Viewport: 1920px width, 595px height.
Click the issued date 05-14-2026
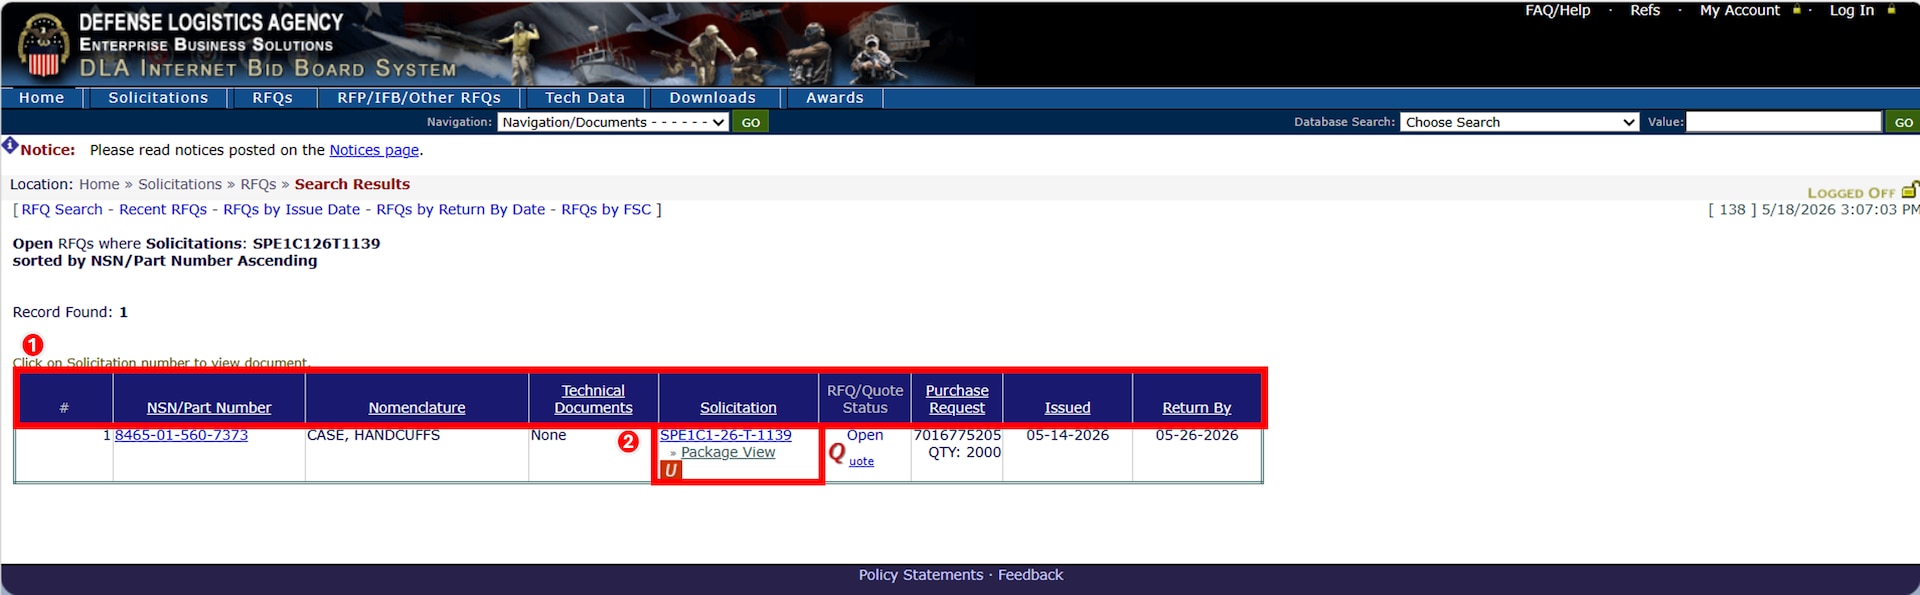1067,435
